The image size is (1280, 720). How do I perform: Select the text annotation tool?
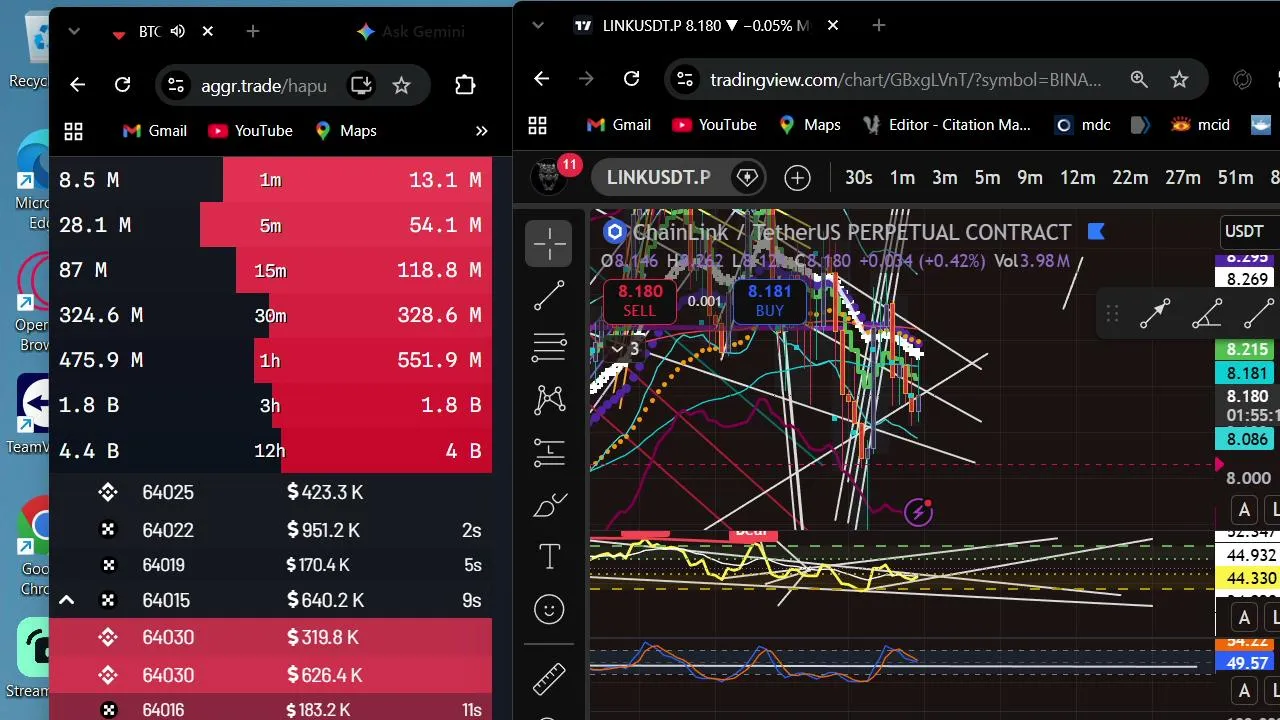click(x=549, y=557)
